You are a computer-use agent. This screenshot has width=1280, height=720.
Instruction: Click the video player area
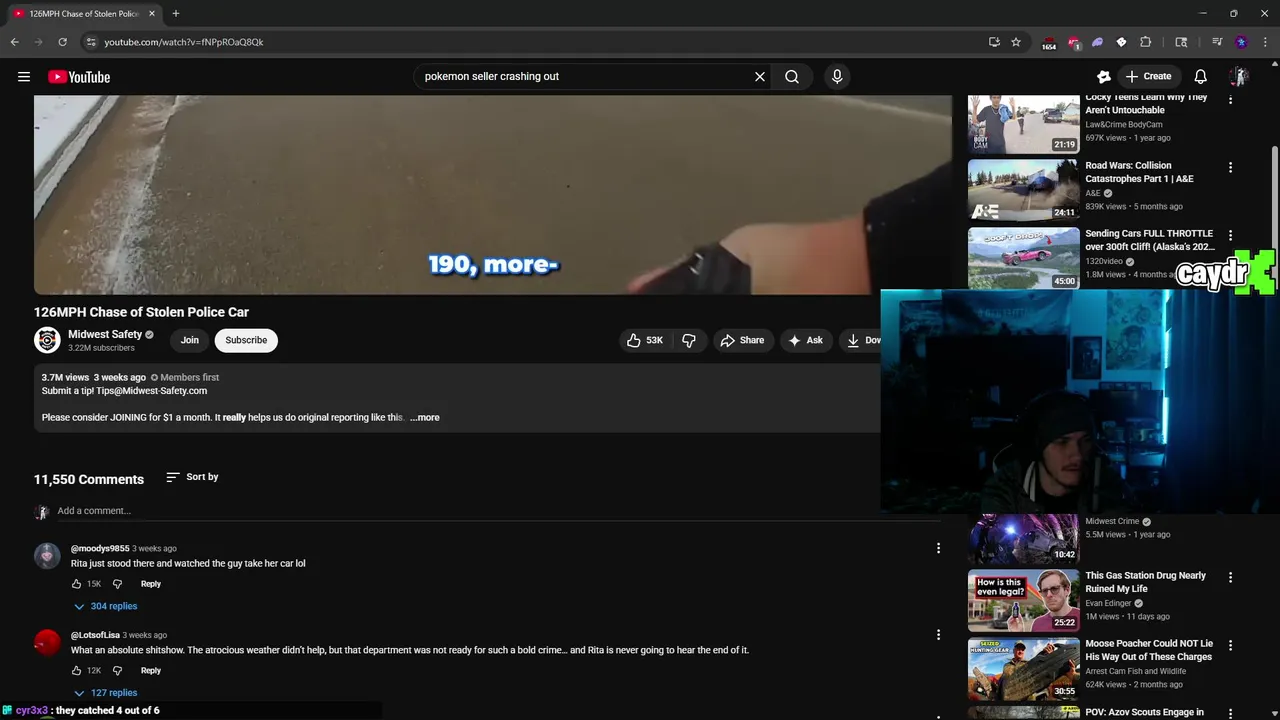click(493, 195)
